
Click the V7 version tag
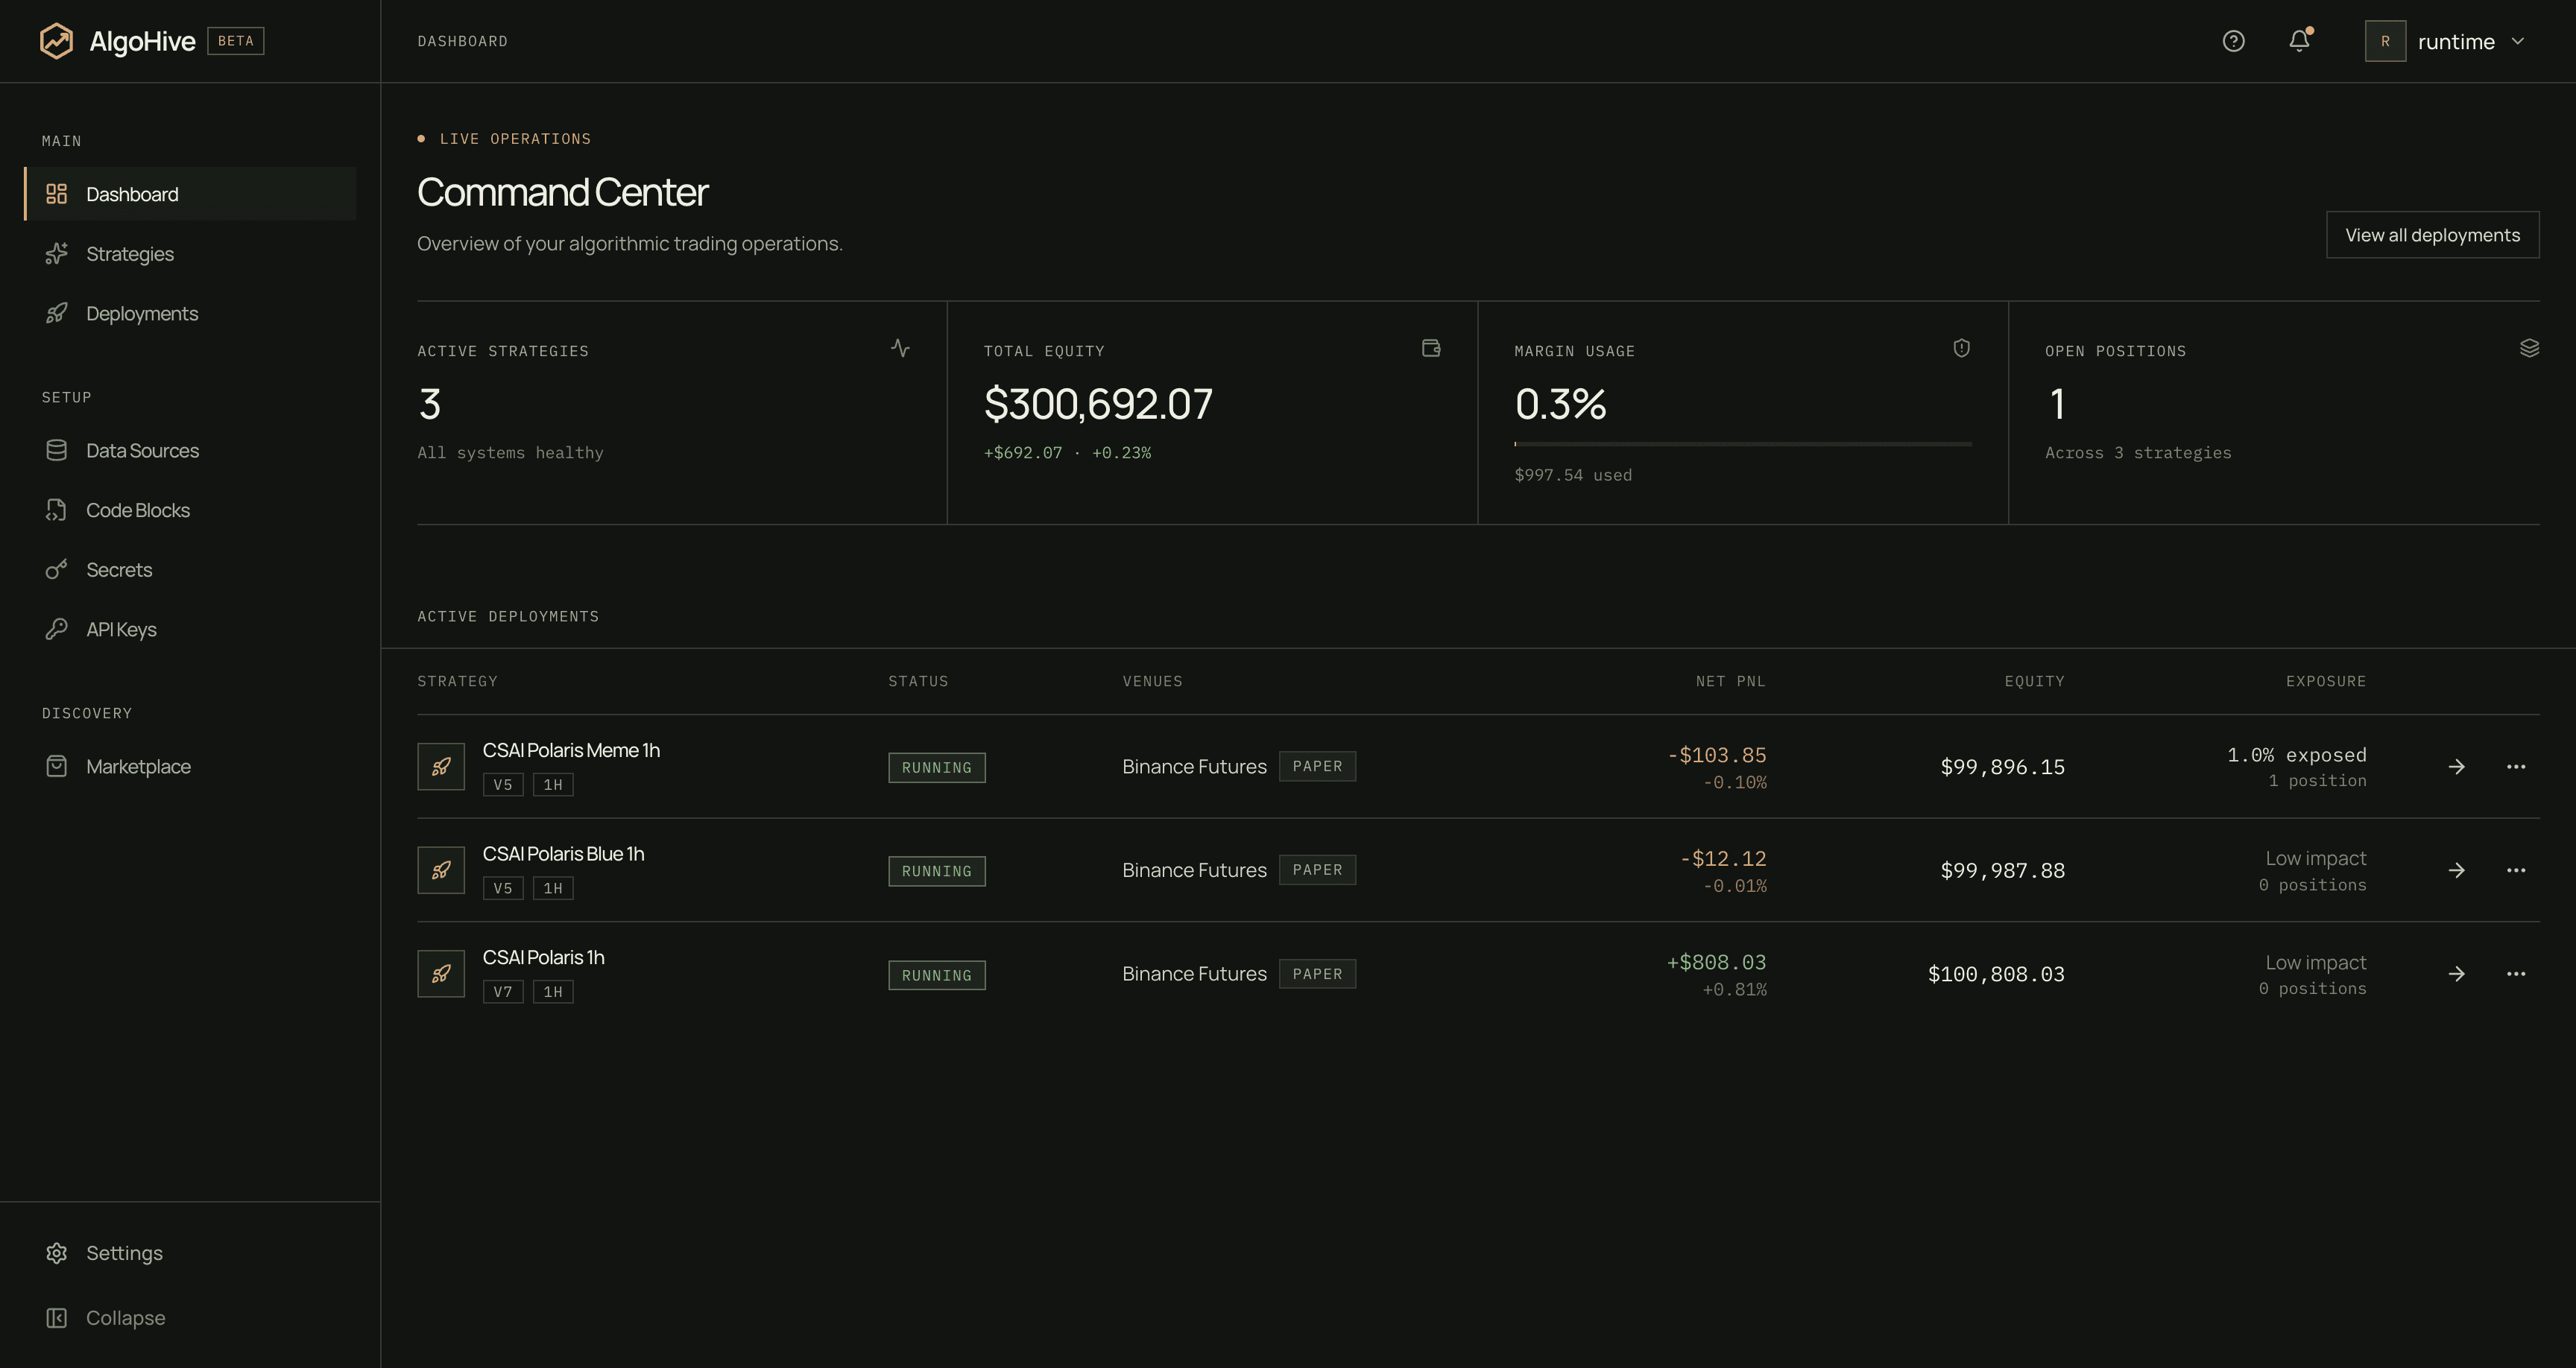(503, 992)
